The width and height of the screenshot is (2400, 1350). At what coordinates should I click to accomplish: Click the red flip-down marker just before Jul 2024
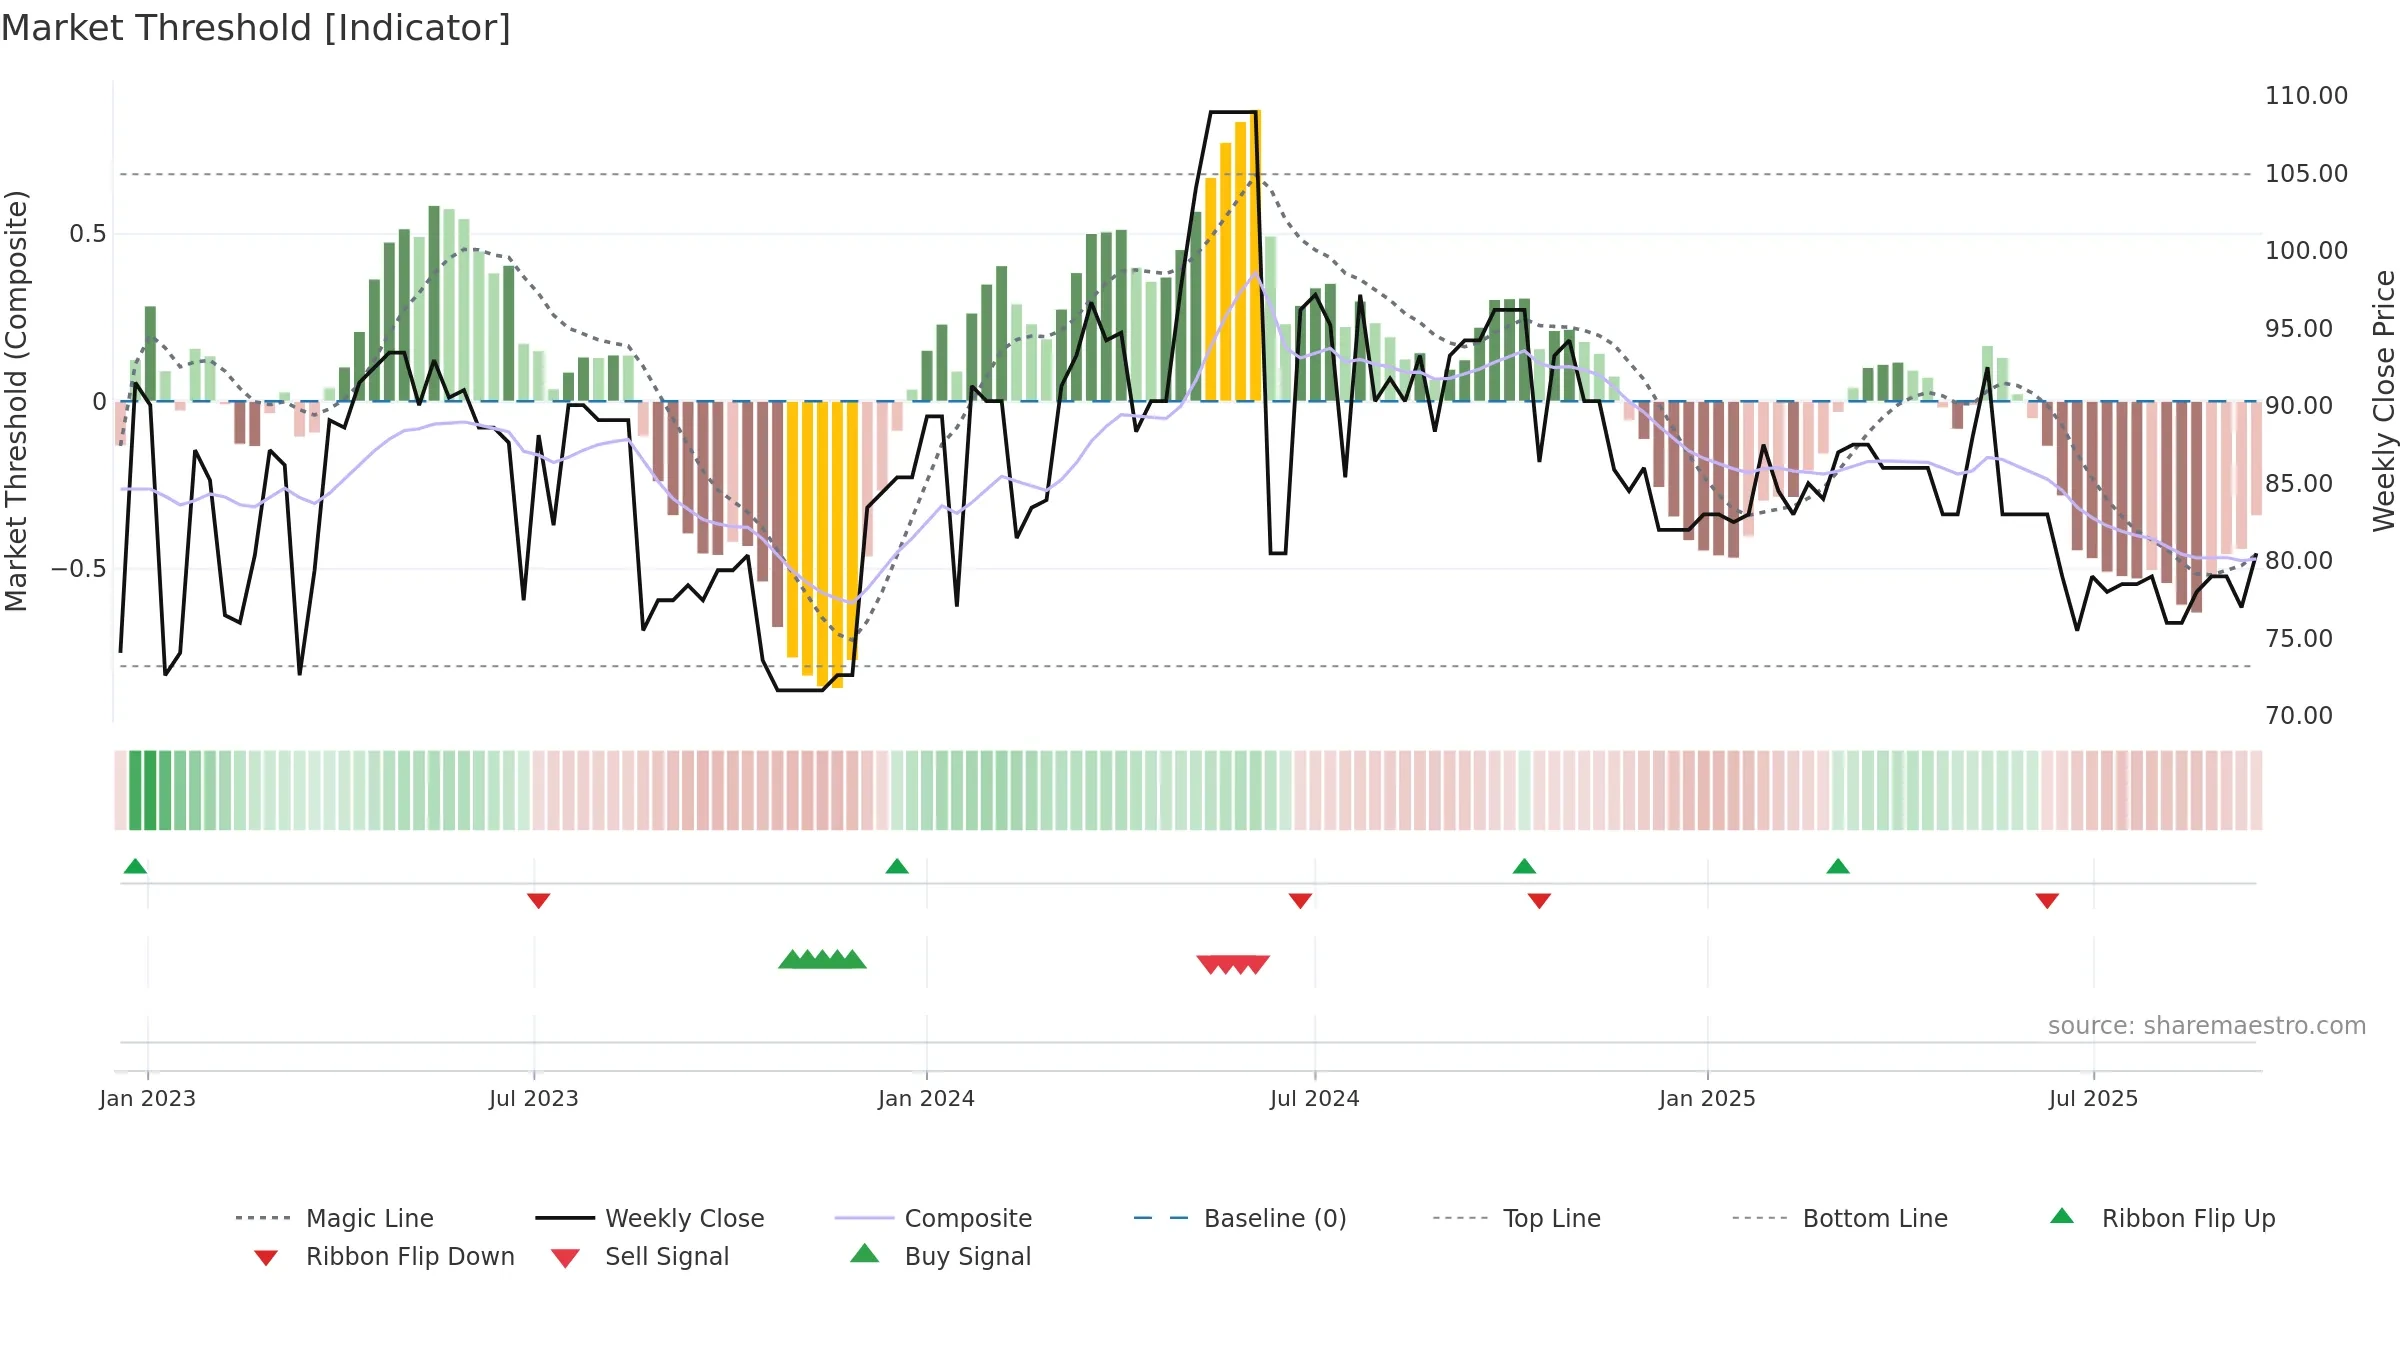[x=1300, y=901]
